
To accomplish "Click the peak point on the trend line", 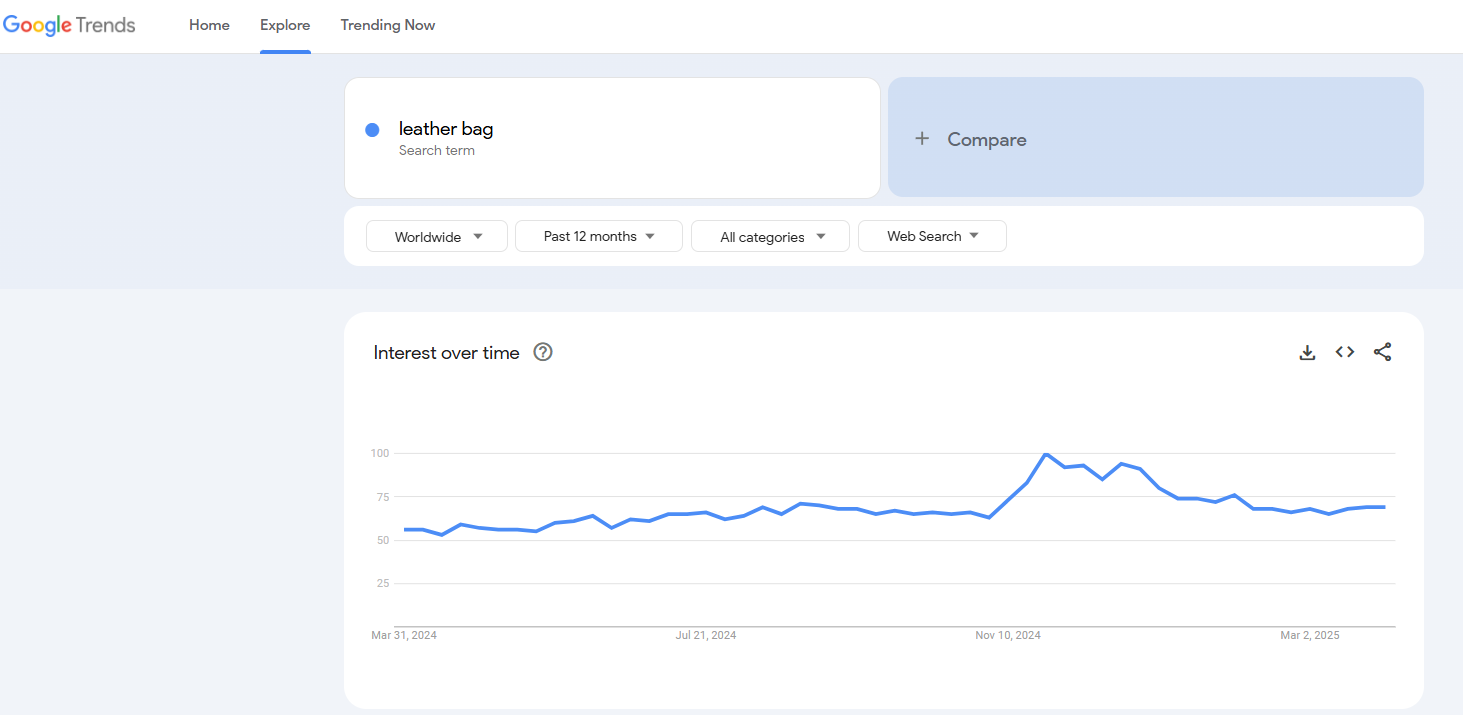I will coord(1046,454).
